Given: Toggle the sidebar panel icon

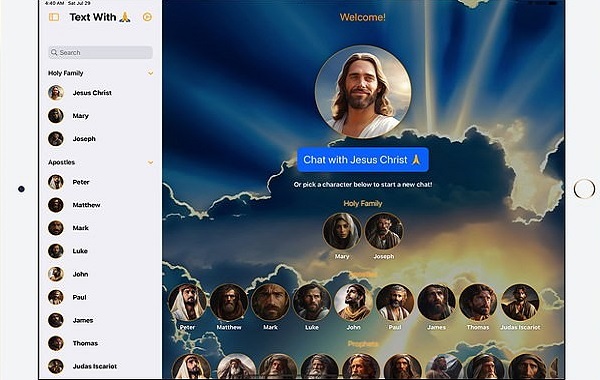Looking at the screenshot, I should point(54,17).
